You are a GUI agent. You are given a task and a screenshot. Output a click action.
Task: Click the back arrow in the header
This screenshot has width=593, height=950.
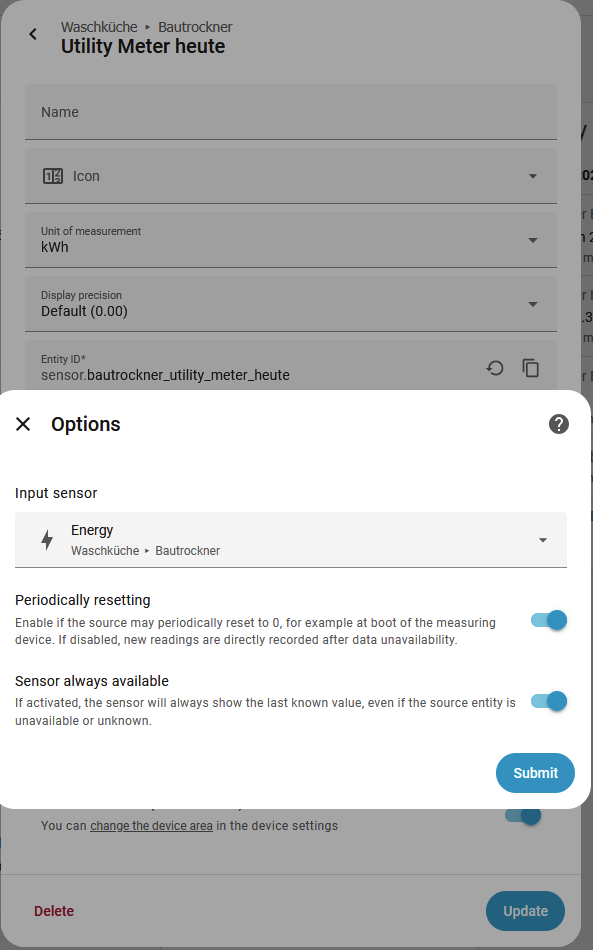coord(32,33)
